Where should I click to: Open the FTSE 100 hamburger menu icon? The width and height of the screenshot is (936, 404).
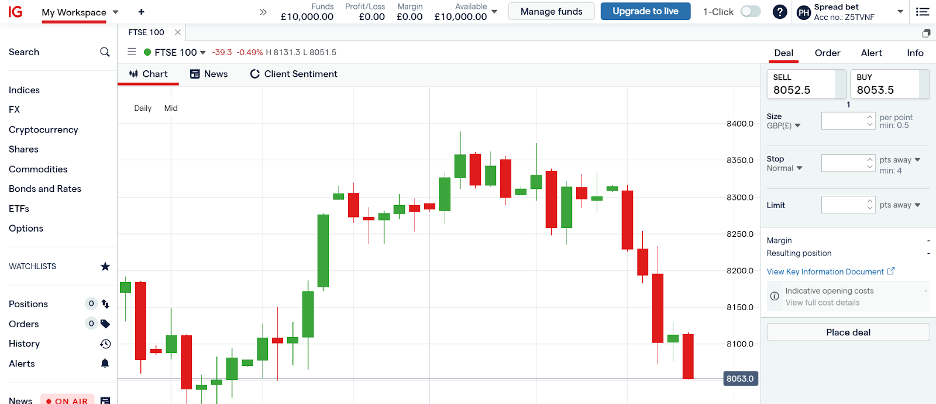tap(132, 52)
